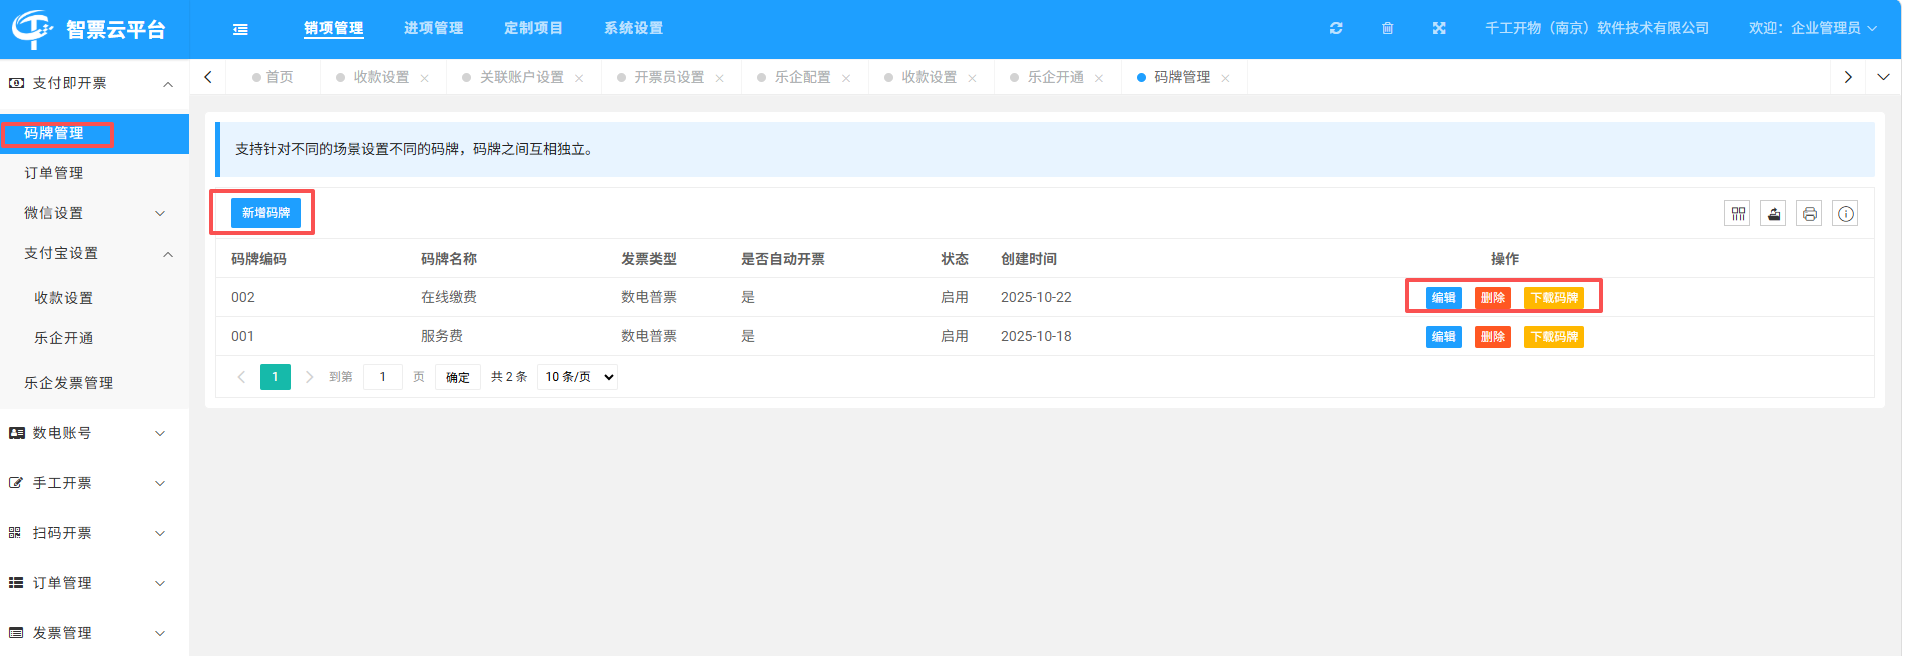Click 删除 for code 002 在线缴费
This screenshot has width=1905, height=656.
1493,298
